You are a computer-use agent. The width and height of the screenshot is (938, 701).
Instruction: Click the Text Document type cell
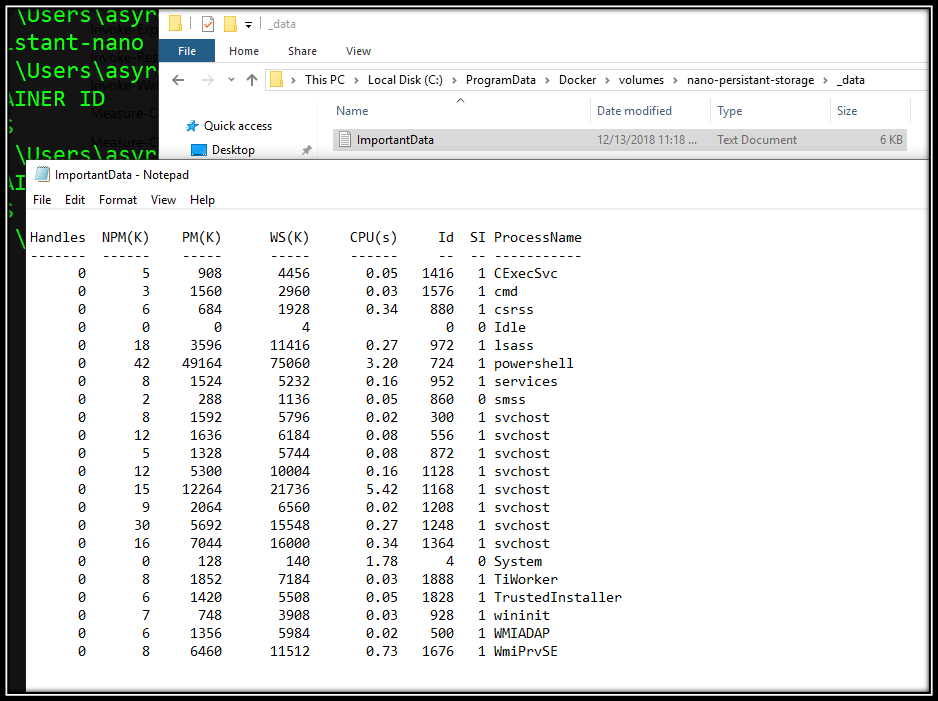pyautogui.click(x=757, y=140)
